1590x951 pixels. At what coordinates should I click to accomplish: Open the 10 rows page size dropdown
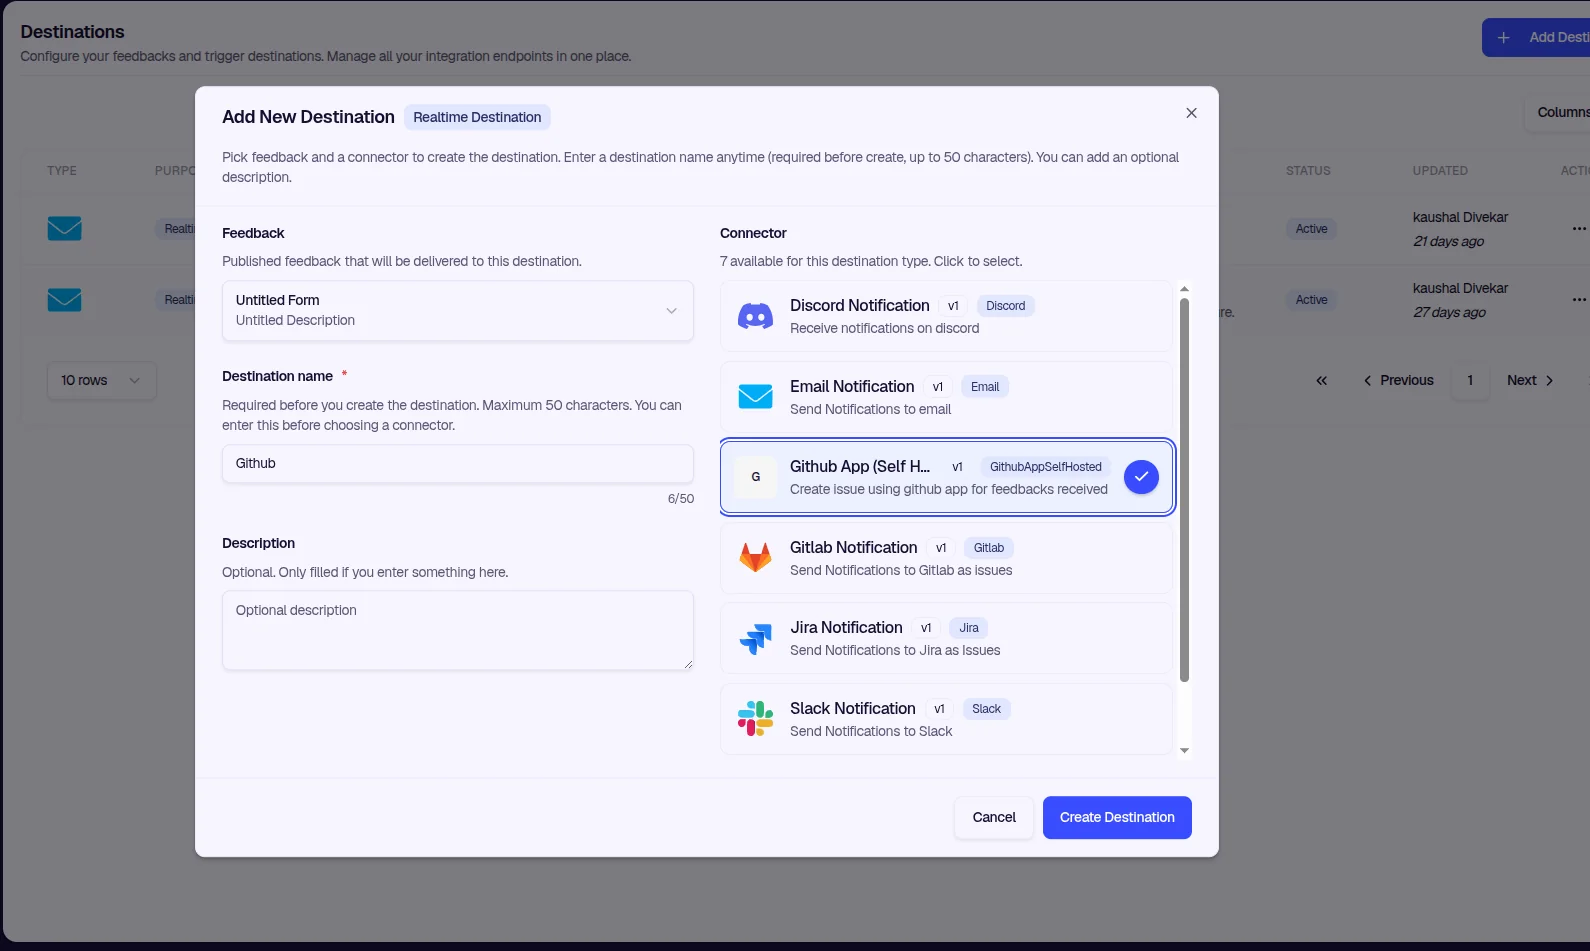click(101, 381)
